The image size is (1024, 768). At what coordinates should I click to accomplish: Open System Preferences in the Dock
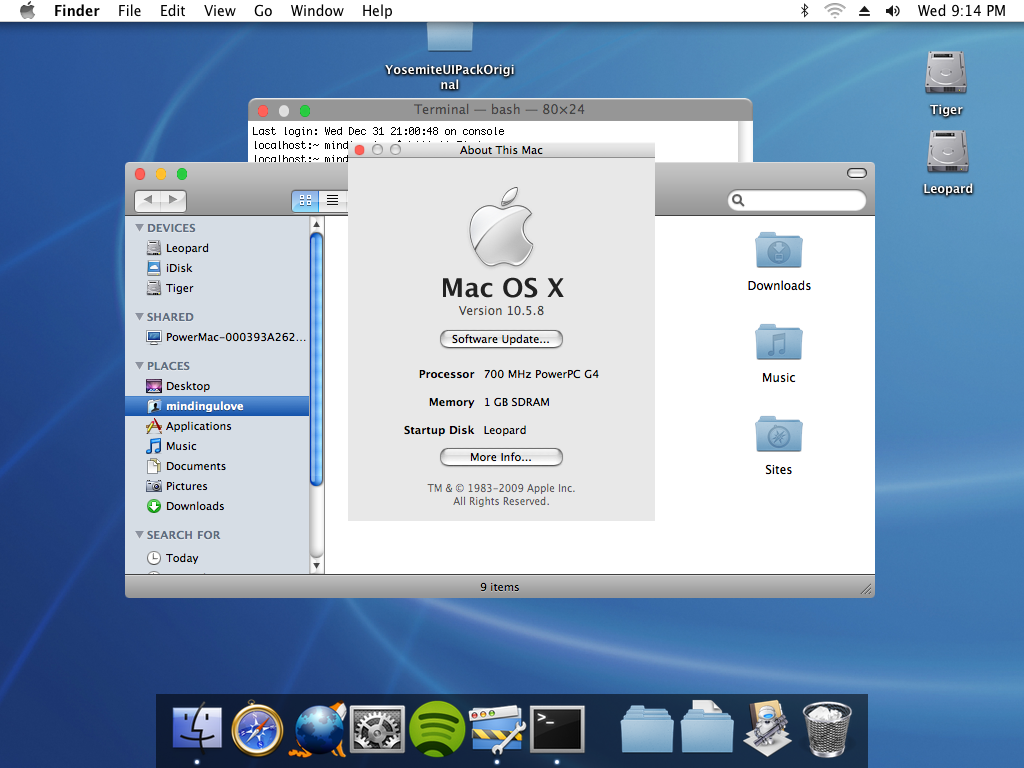377,728
